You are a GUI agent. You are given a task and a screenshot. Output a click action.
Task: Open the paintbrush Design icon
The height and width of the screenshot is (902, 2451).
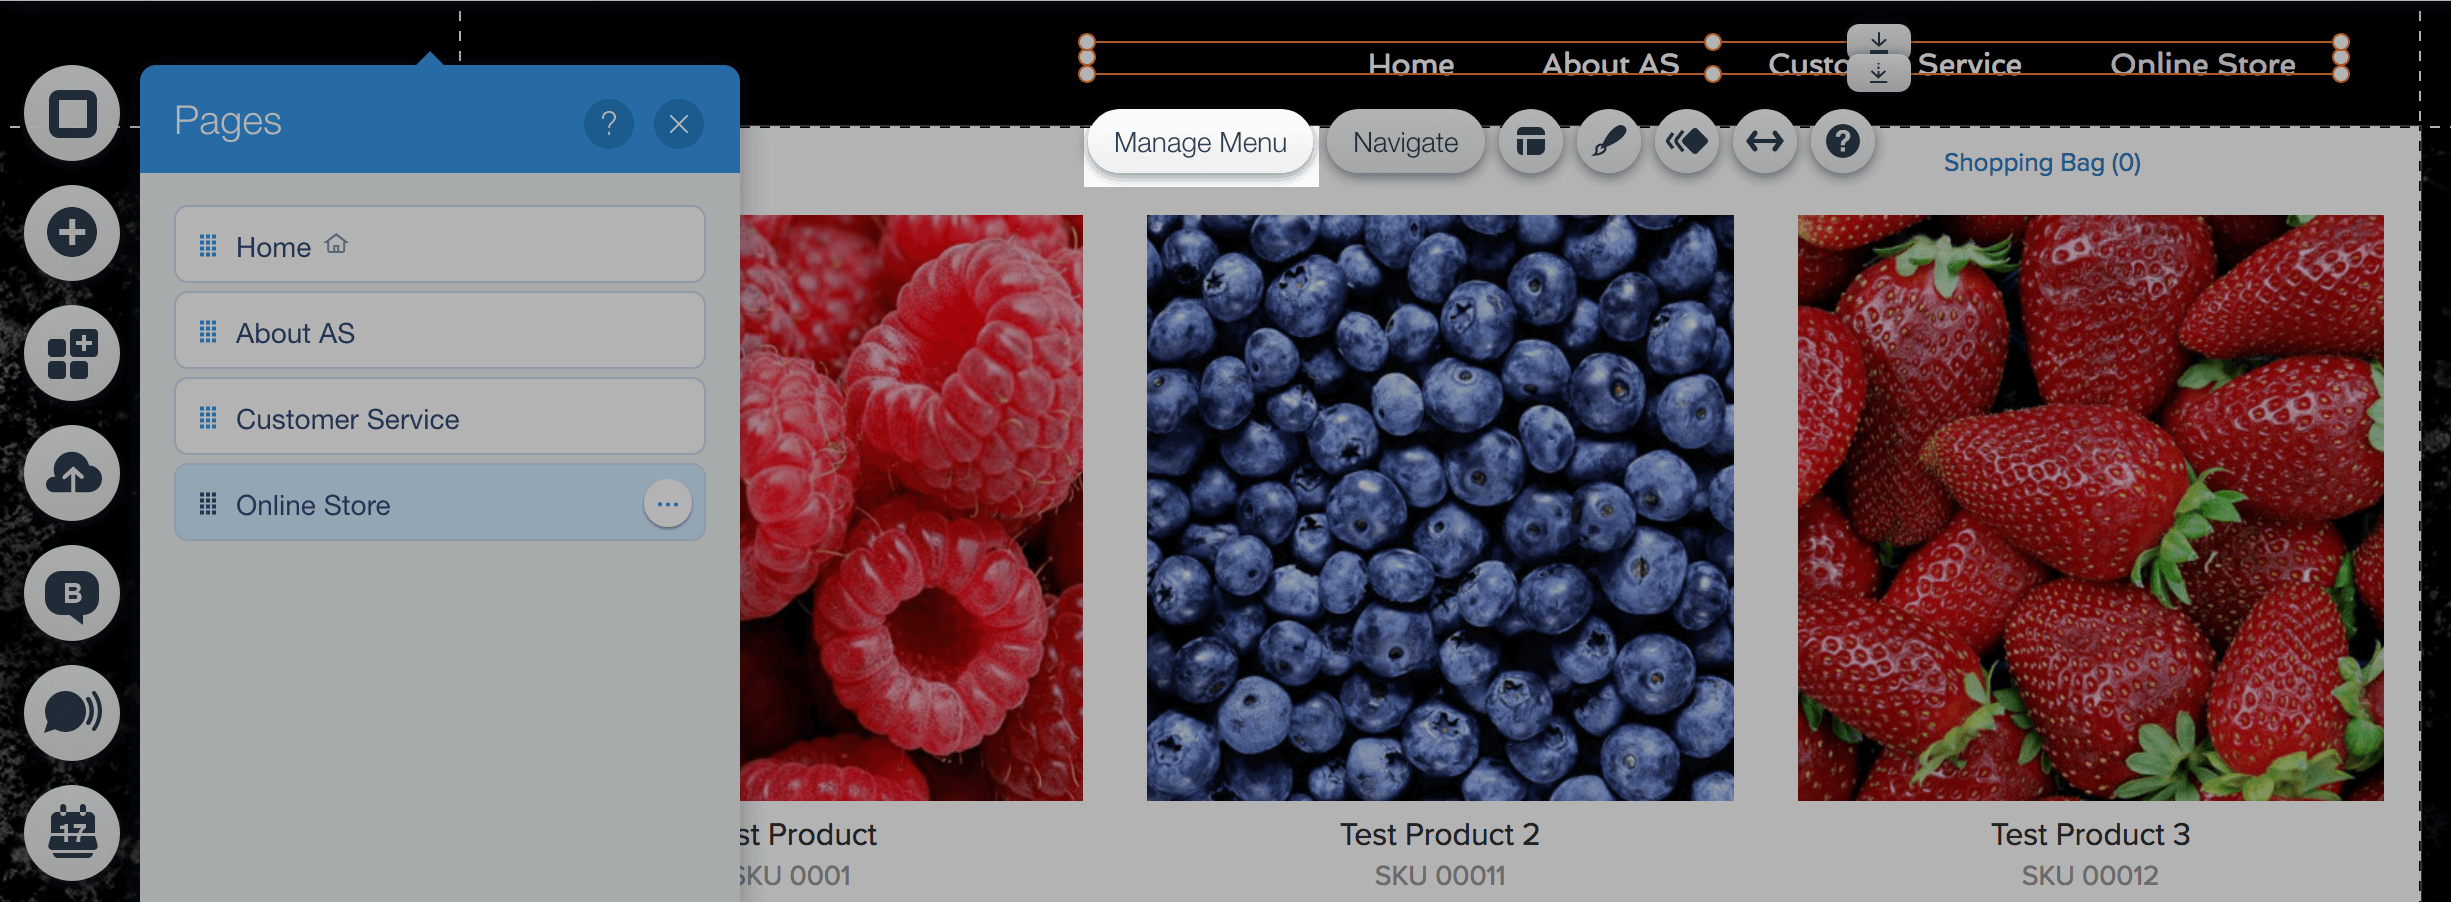1608,142
